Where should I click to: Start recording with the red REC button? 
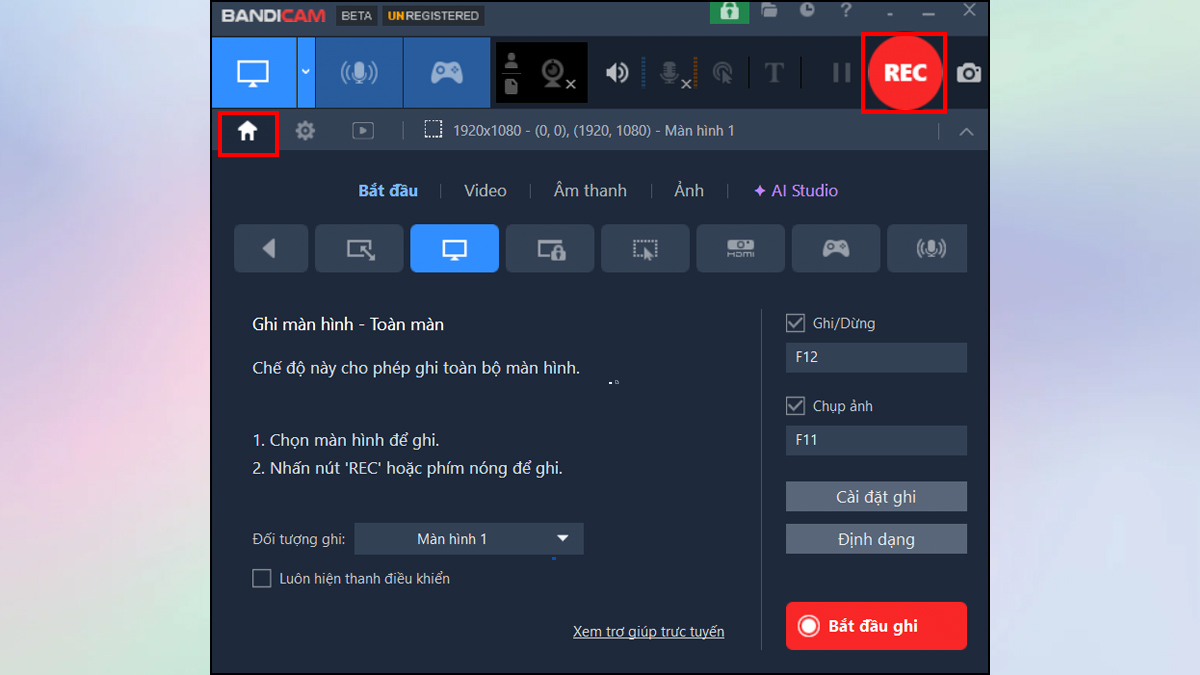[905, 73]
